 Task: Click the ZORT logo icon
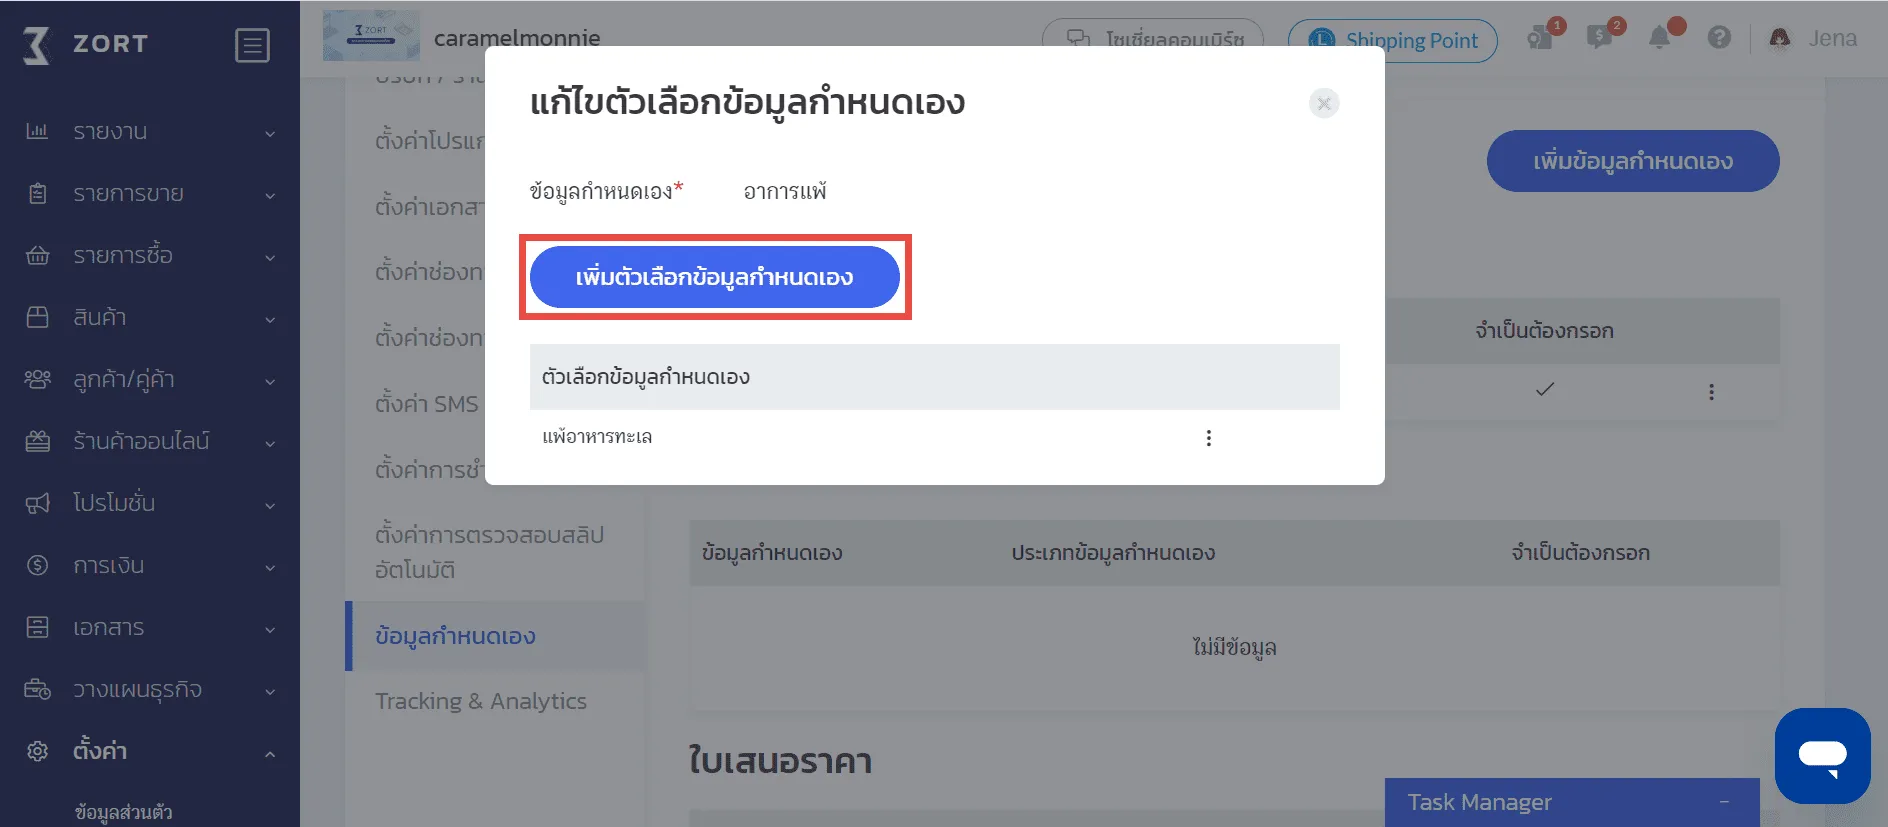pyautogui.click(x=37, y=45)
